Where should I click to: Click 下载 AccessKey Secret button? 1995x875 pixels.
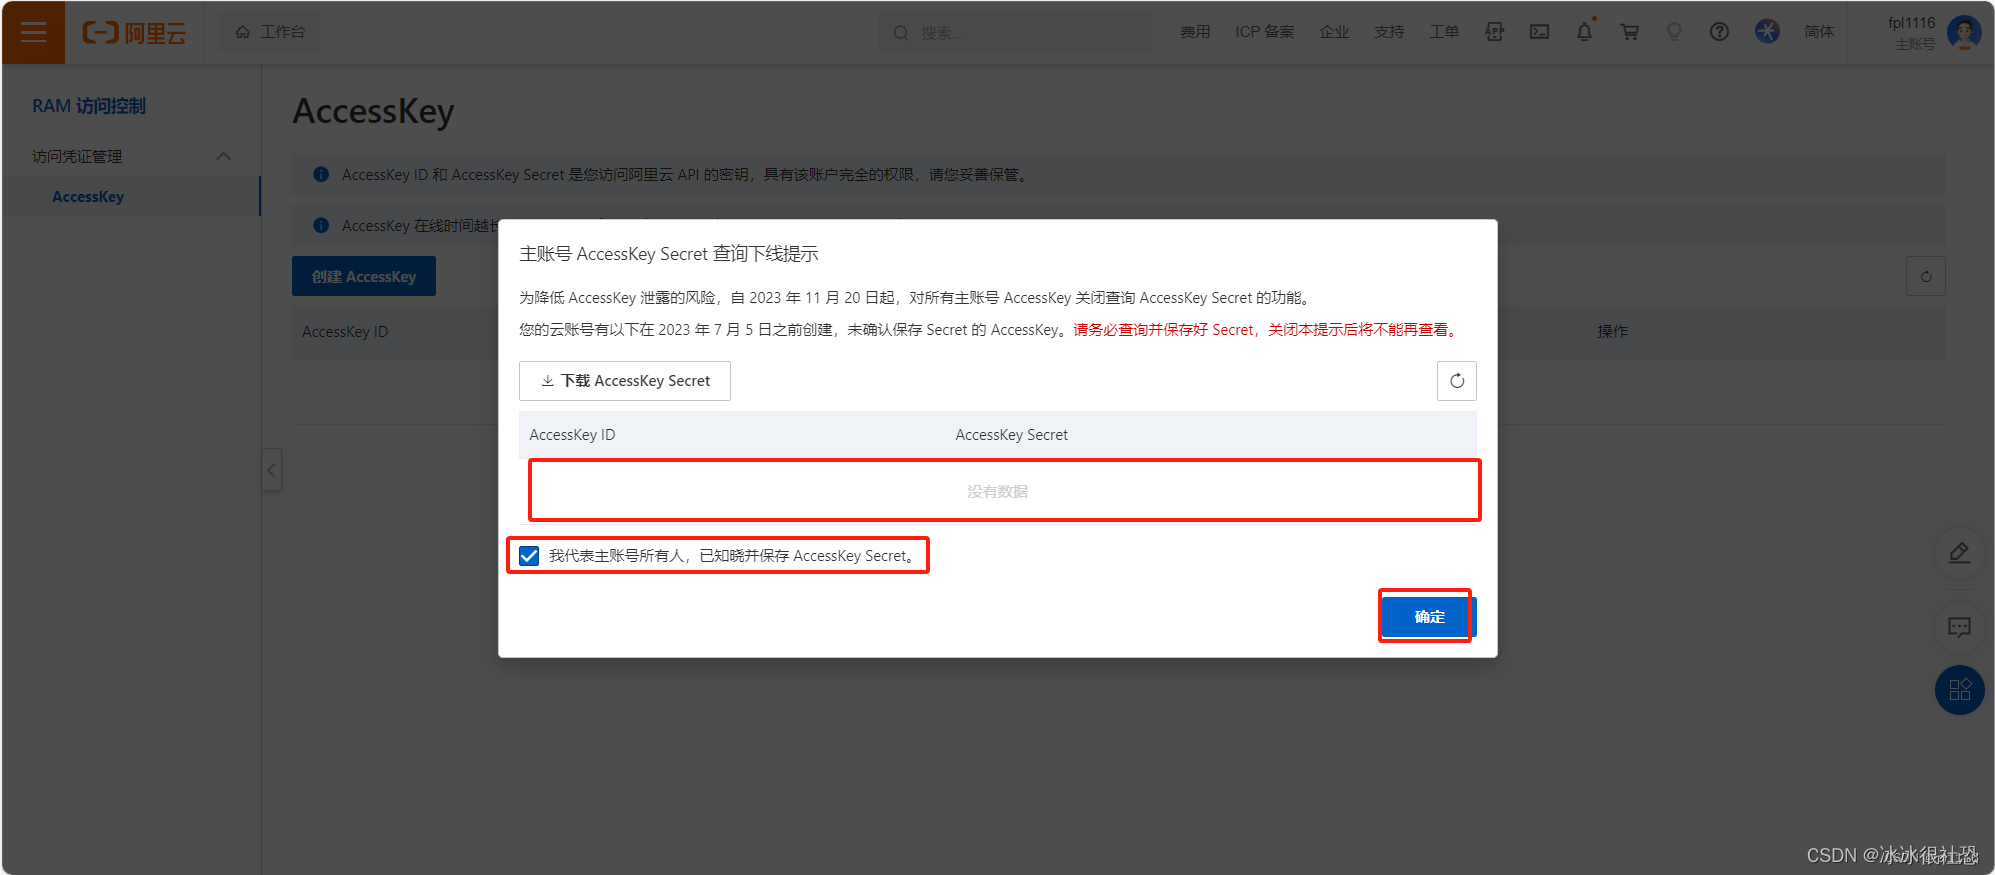[x=625, y=381]
